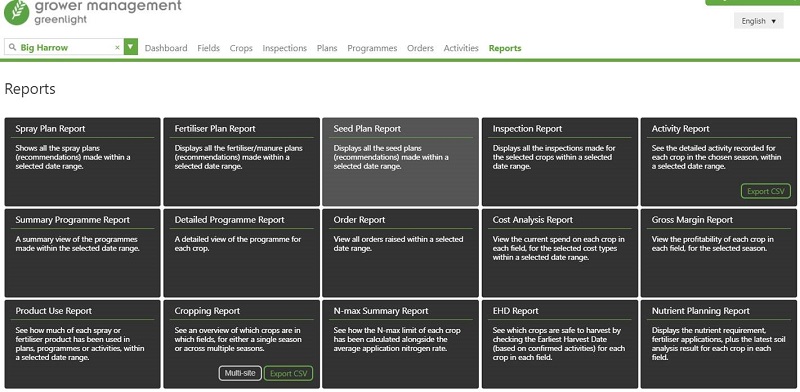This screenshot has height=392, width=800.
Task: Open the Programmes tab
Action: [x=372, y=48]
